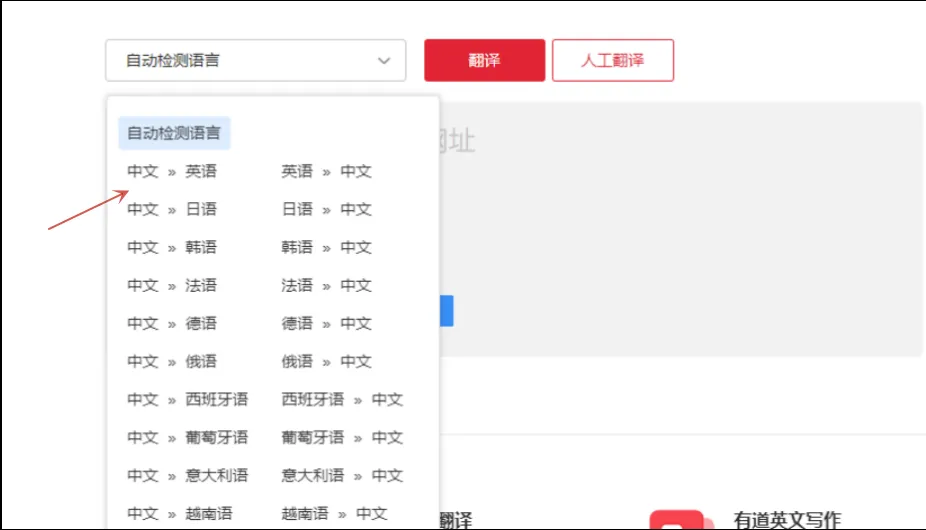Click the 人工翻译 button

[x=612, y=60]
